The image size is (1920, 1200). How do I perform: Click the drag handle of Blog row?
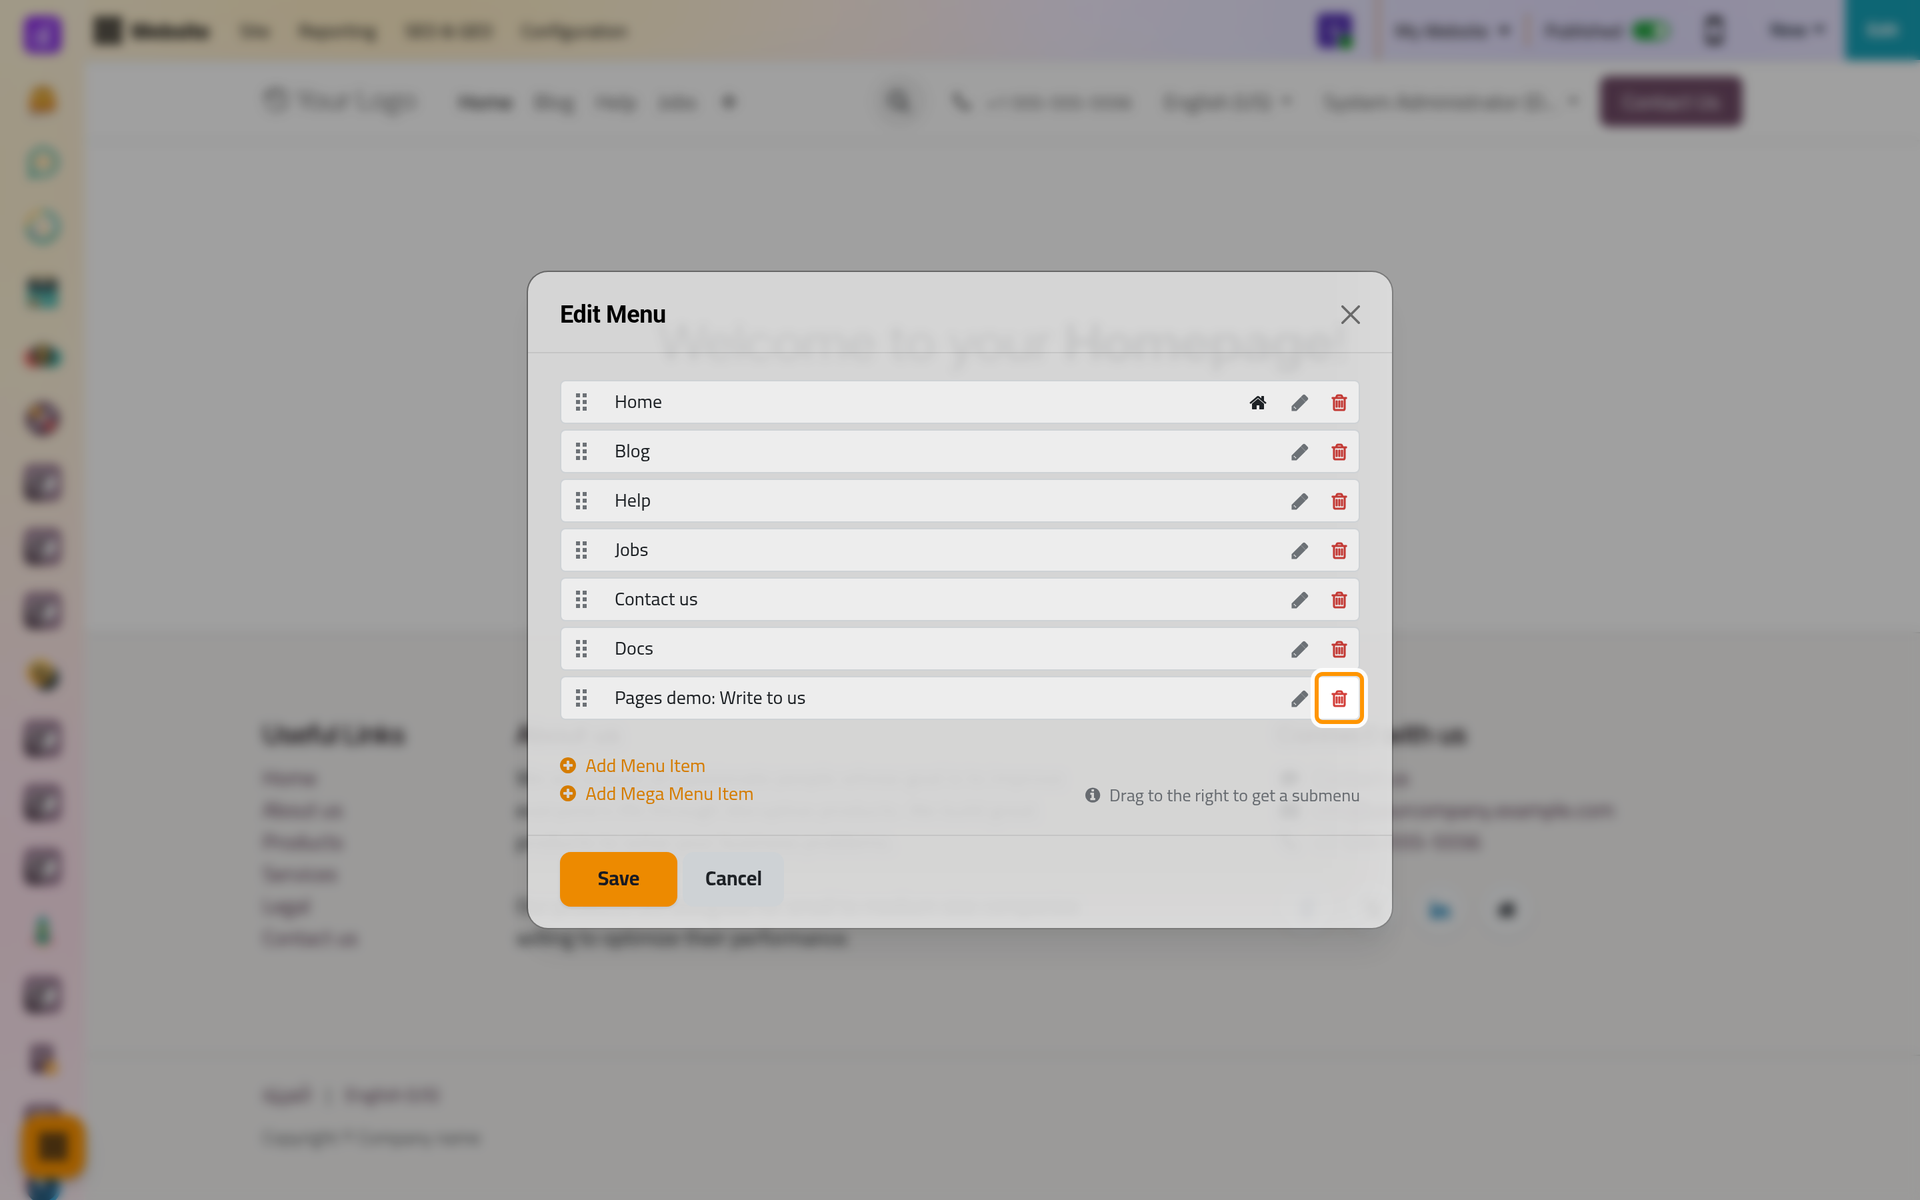coord(581,451)
